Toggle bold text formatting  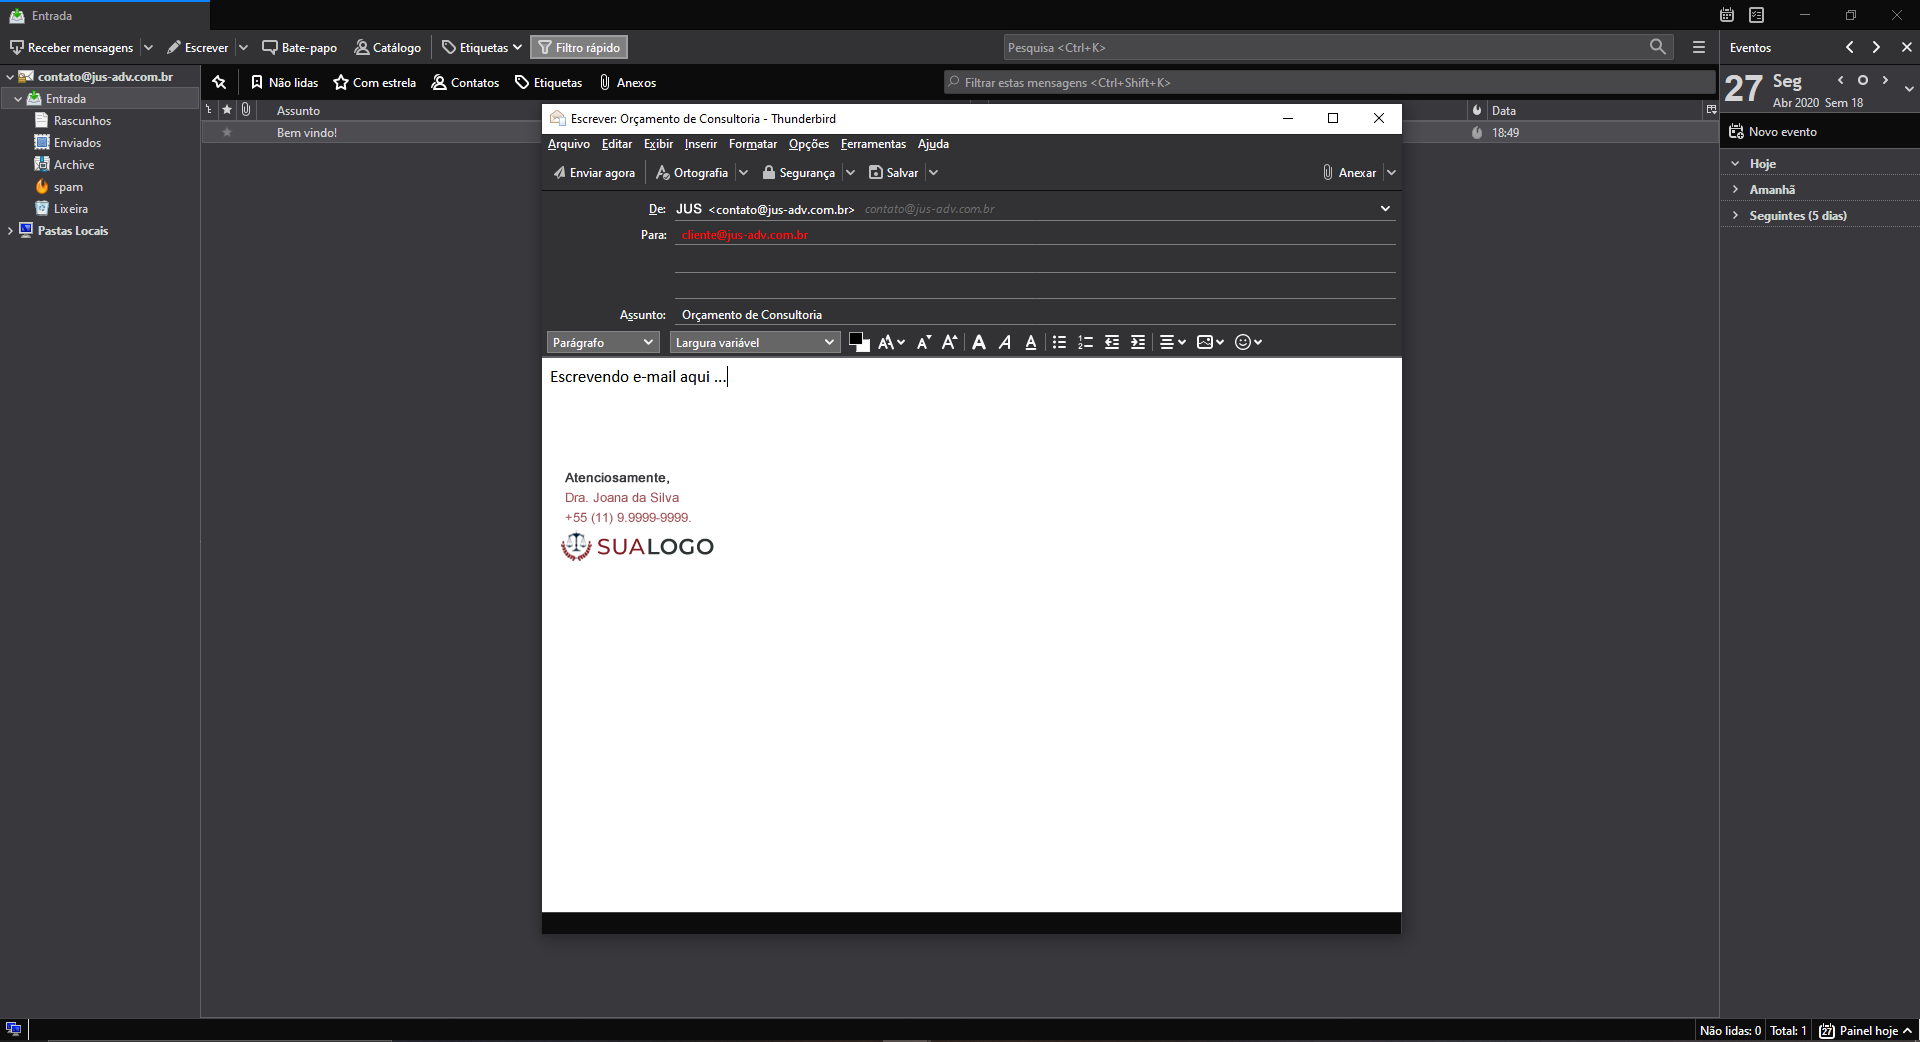(x=979, y=343)
